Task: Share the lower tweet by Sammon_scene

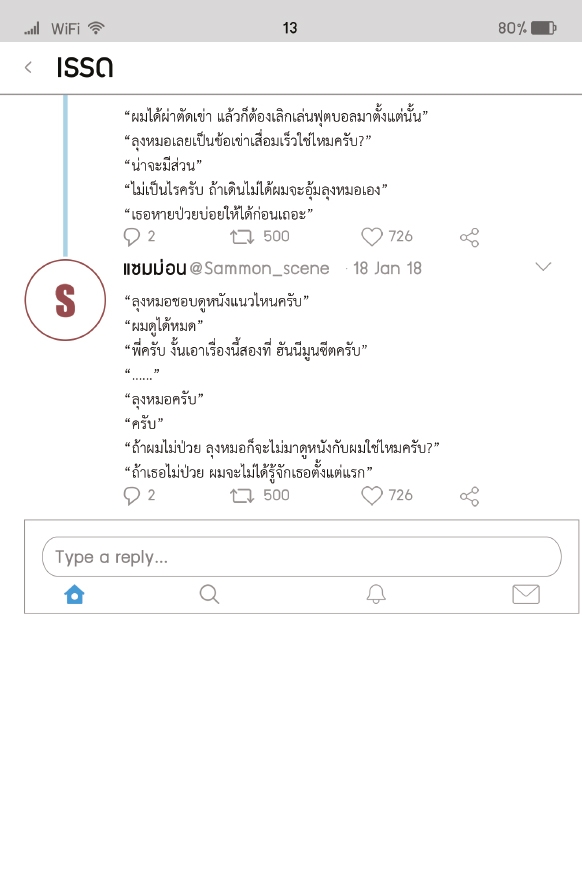Action: [469, 496]
